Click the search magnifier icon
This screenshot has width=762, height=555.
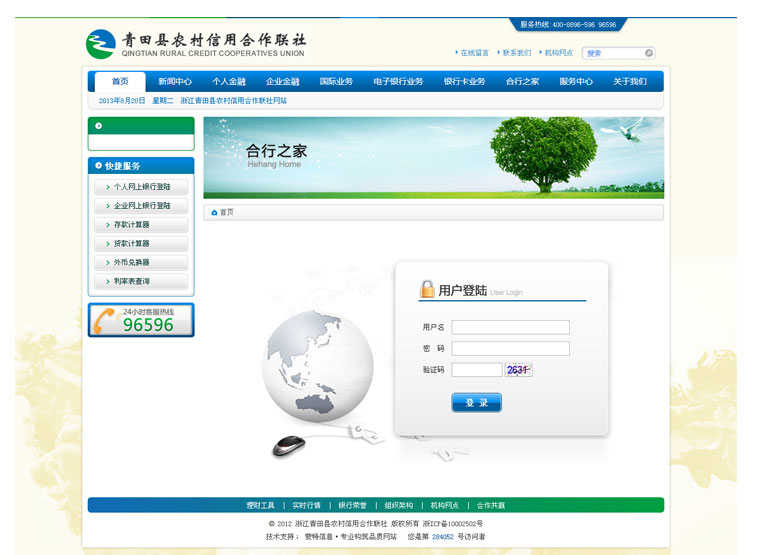(x=649, y=53)
